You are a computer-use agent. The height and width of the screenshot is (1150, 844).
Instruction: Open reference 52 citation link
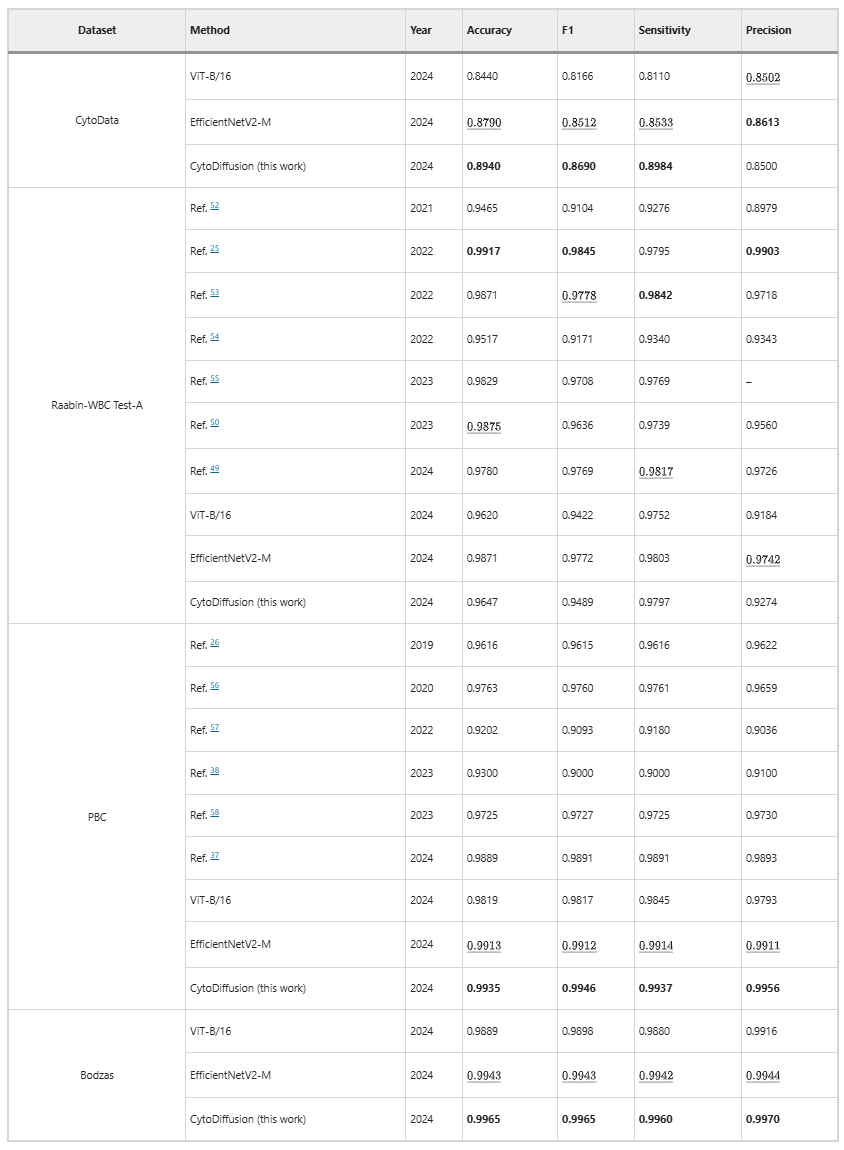pyautogui.click(x=214, y=206)
